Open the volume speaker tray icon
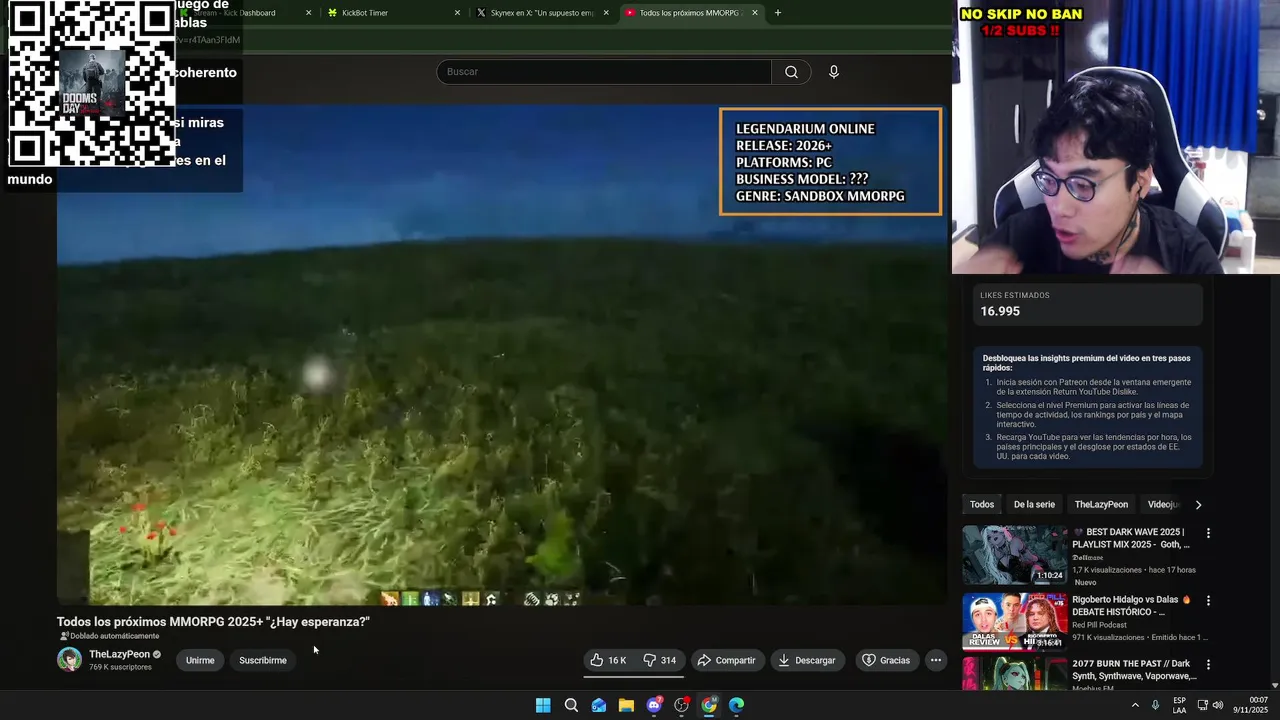This screenshot has height=720, width=1280. 1217,705
